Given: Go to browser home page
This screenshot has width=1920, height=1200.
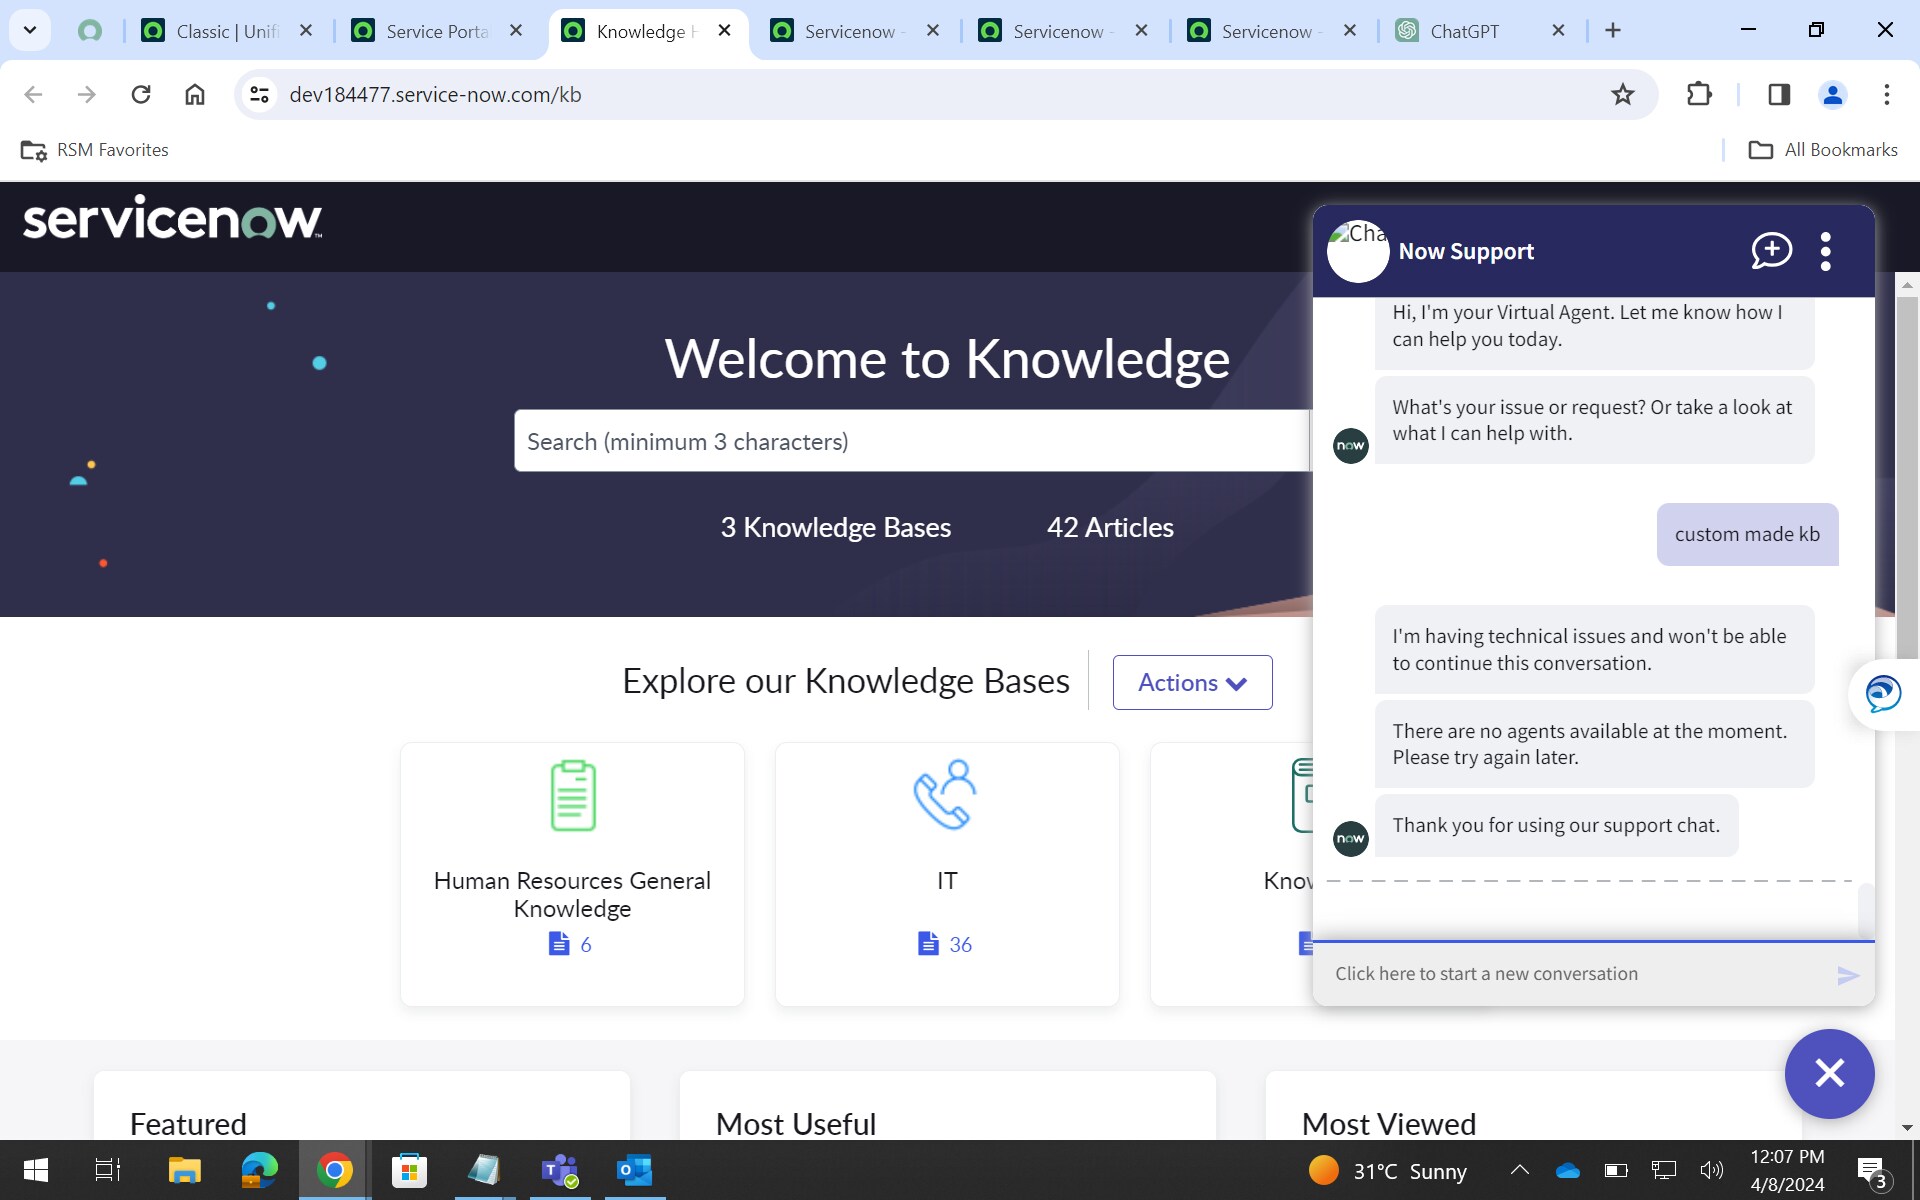Looking at the screenshot, I should 195,94.
